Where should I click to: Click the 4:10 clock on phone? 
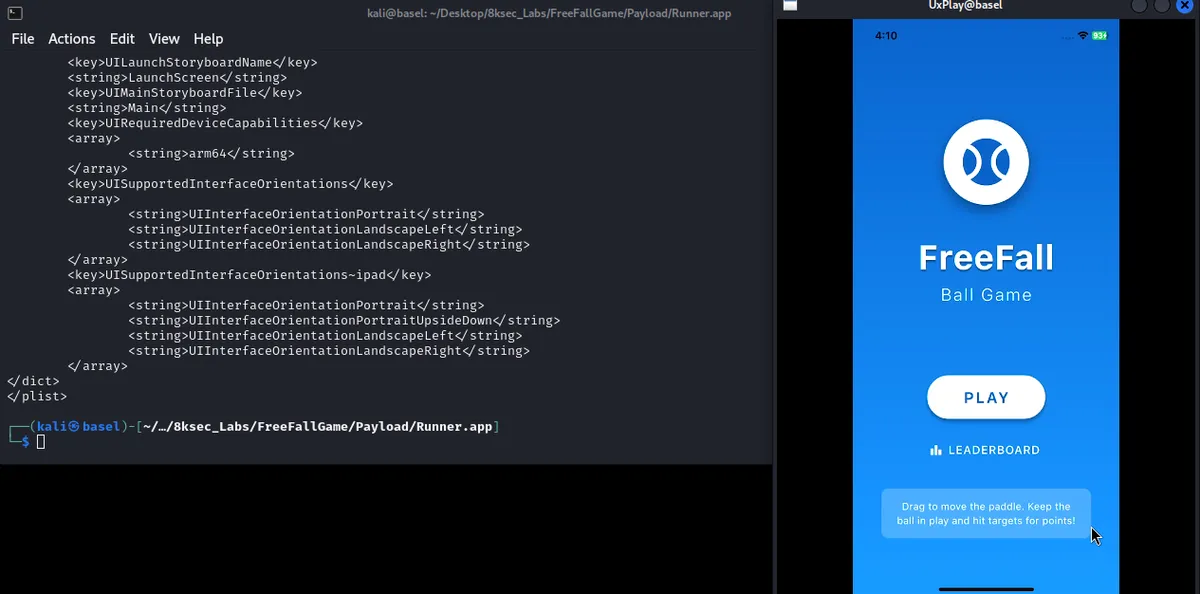tap(886, 36)
